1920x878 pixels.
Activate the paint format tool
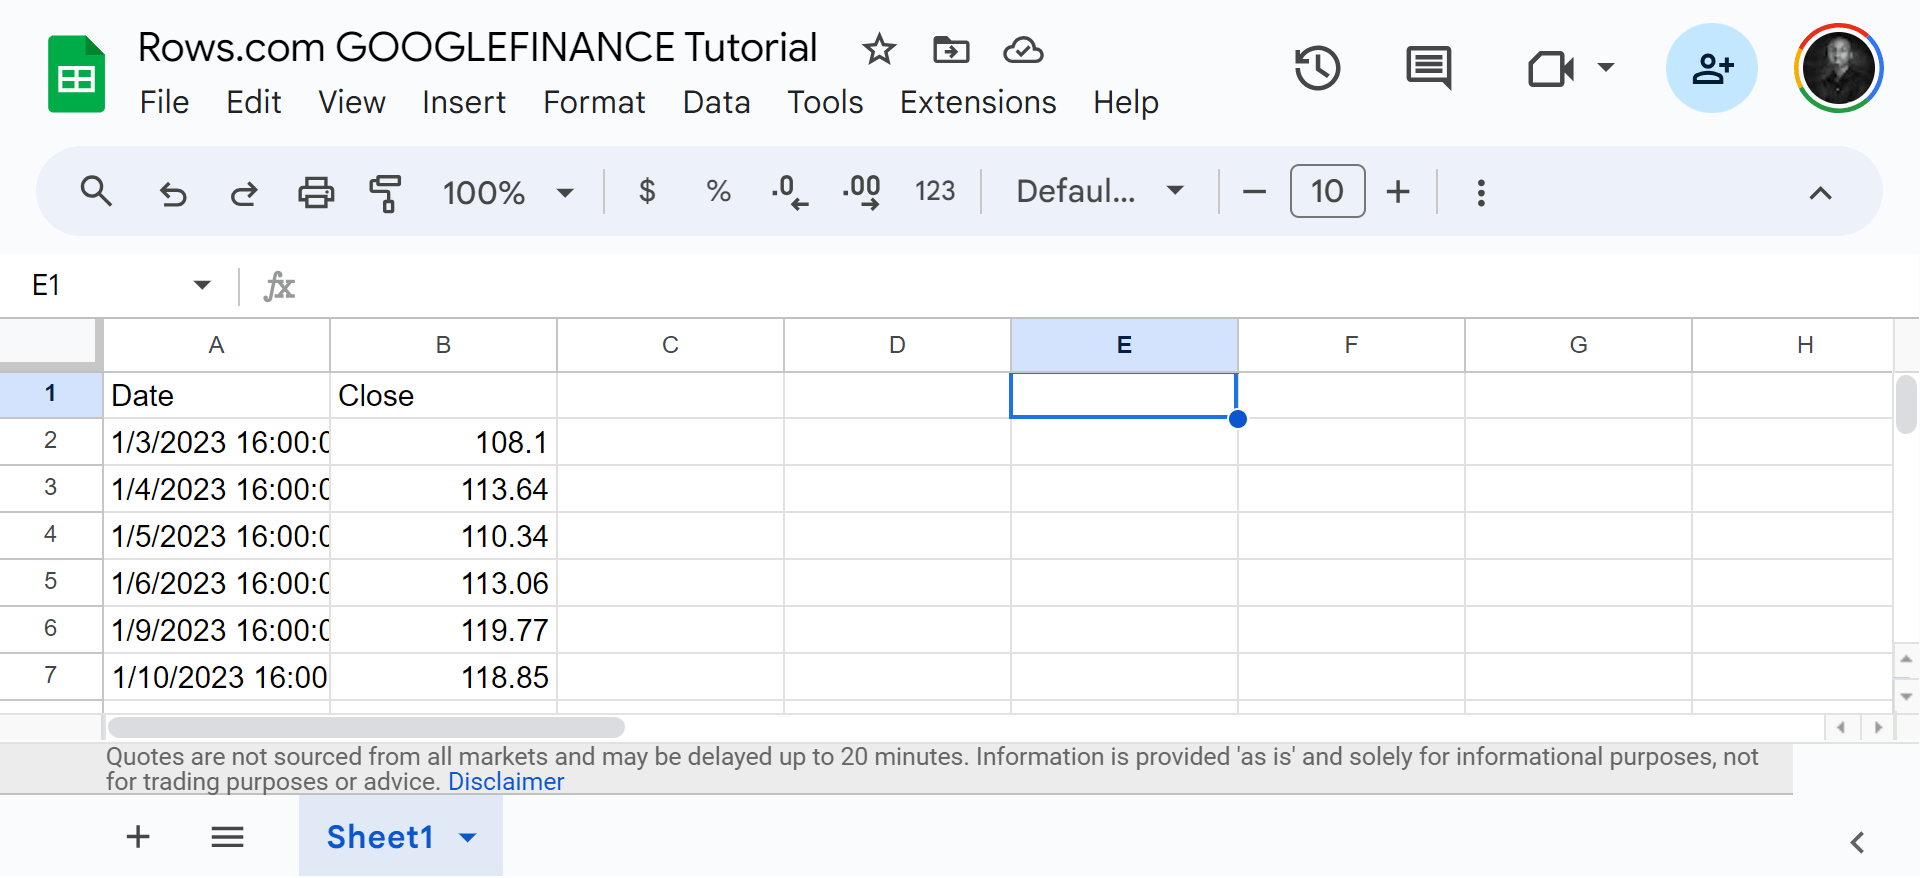(x=385, y=192)
